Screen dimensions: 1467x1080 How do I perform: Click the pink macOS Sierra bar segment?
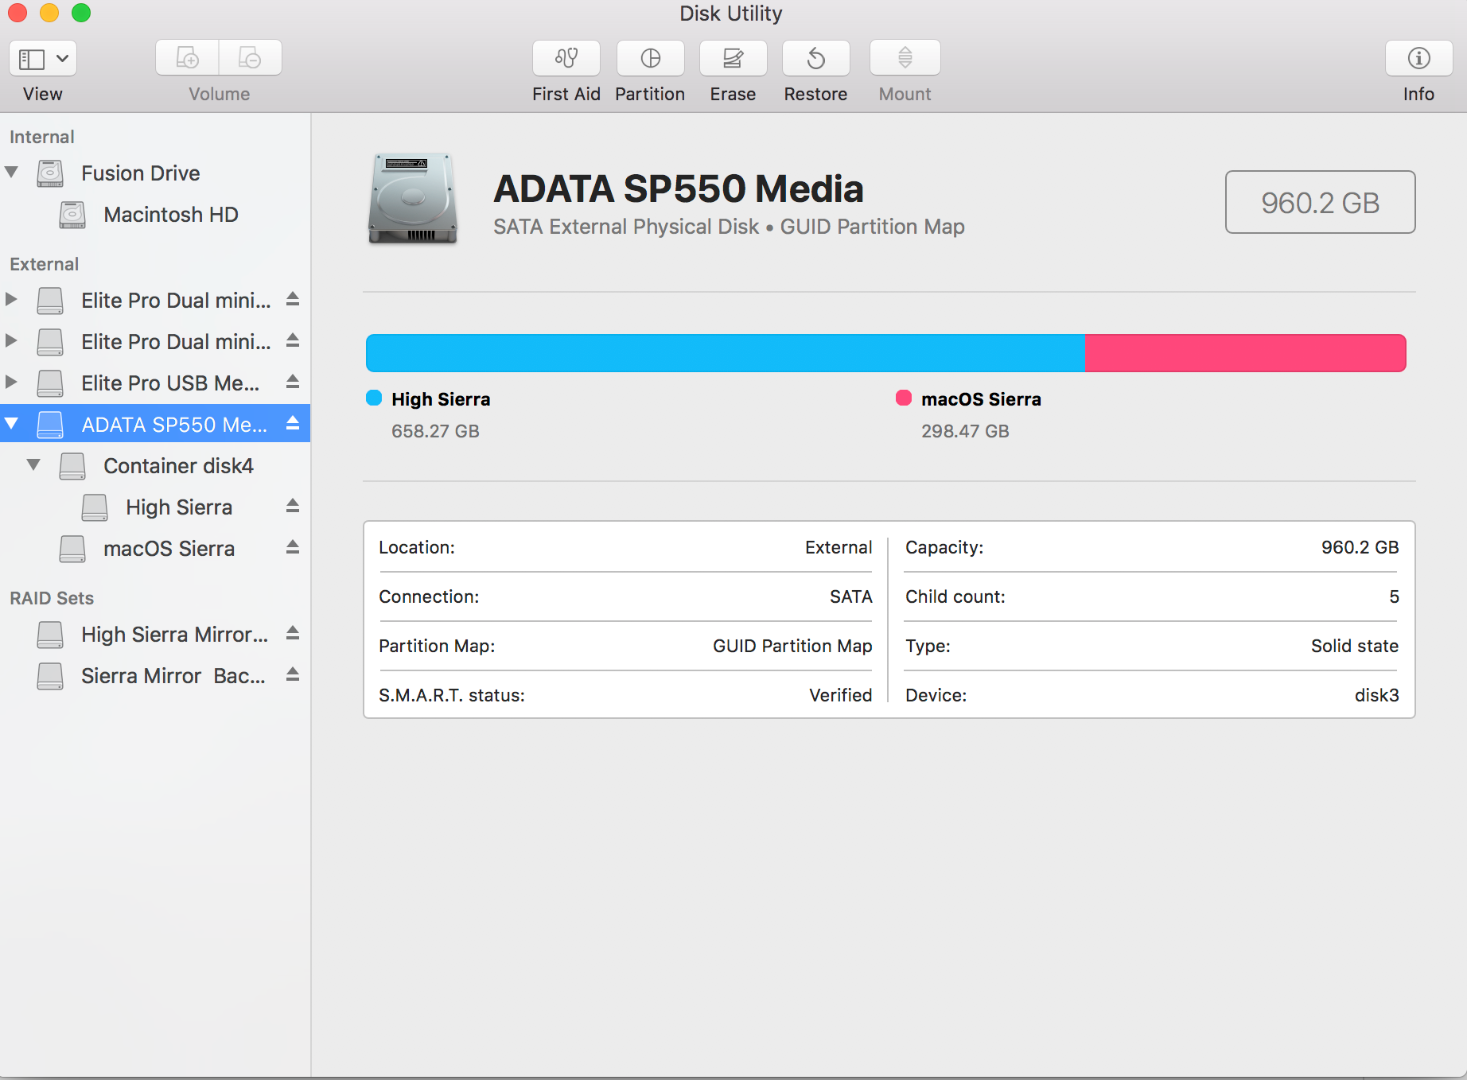pyautogui.click(x=1245, y=353)
